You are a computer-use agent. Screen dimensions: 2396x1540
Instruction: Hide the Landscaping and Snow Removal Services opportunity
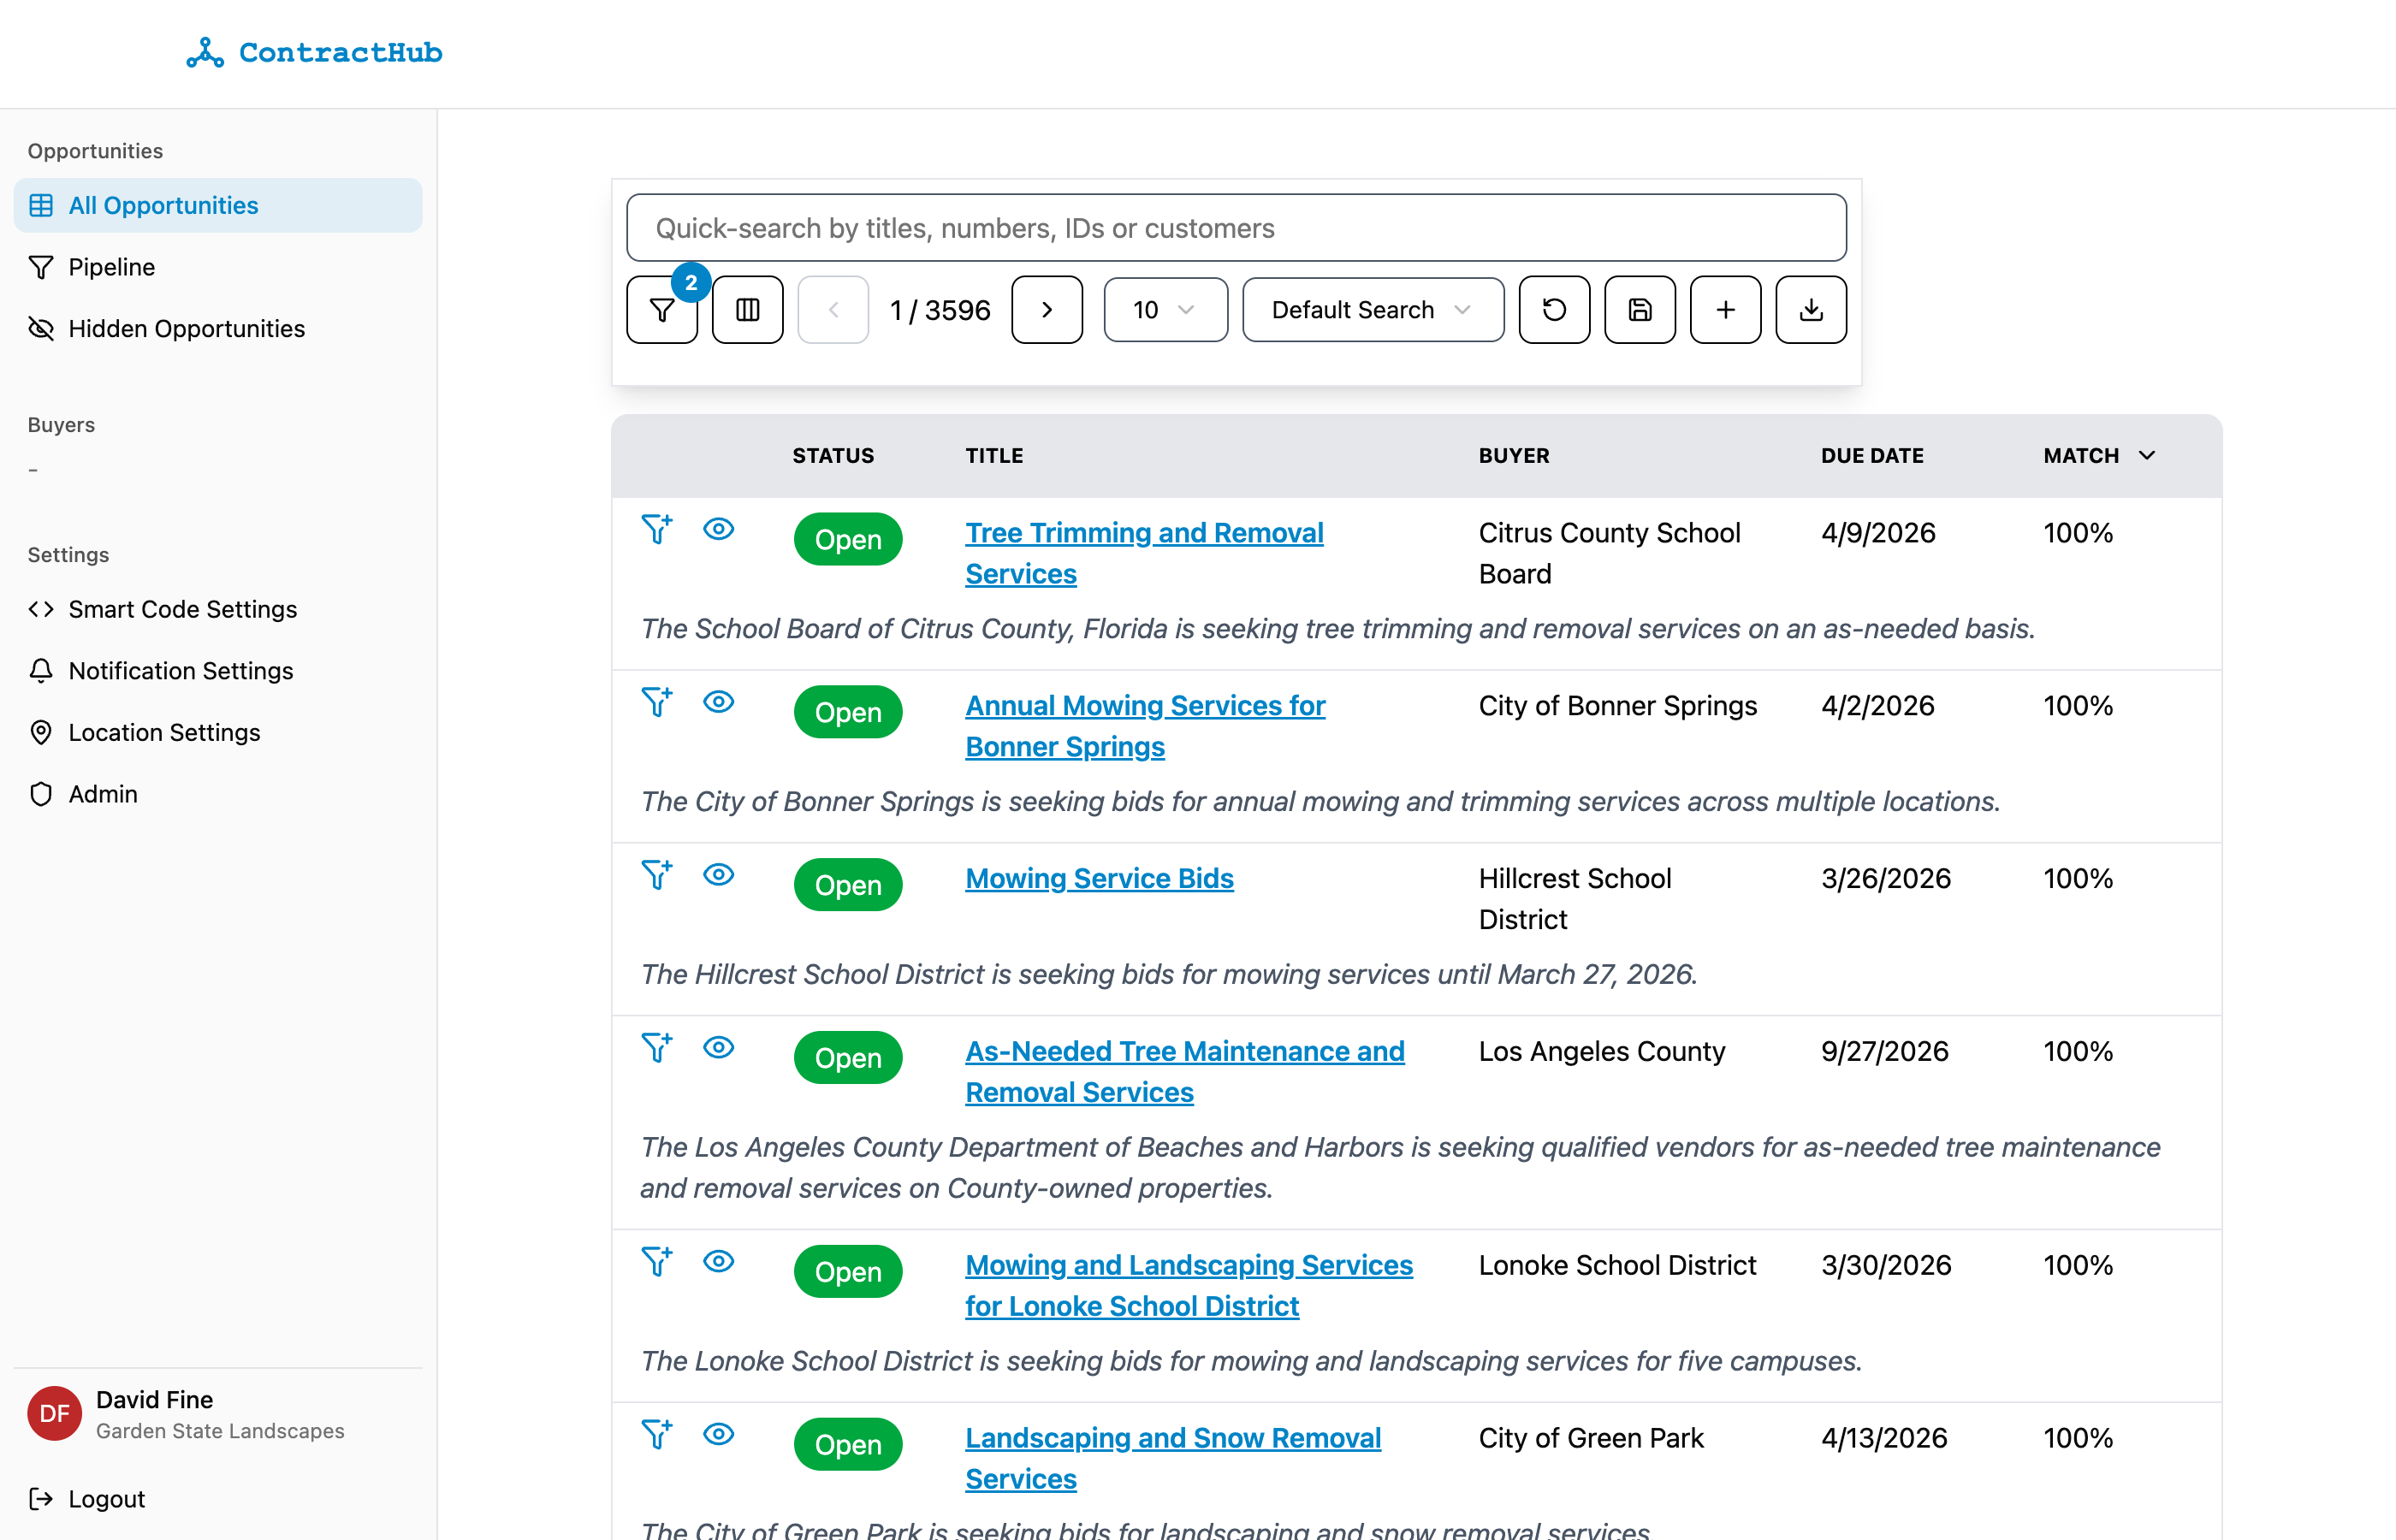point(718,1433)
